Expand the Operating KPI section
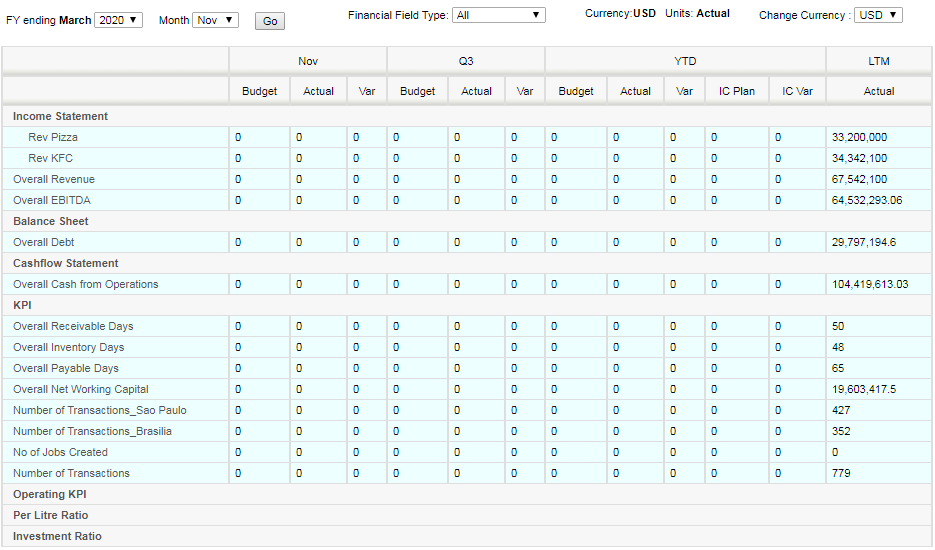The height and width of the screenshot is (550, 935). [x=49, y=495]
